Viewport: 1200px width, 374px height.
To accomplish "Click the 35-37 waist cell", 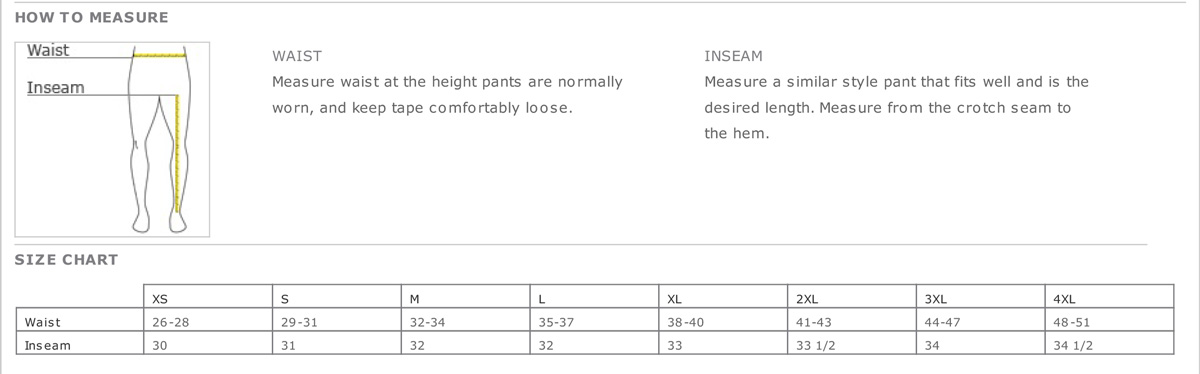I will tap(595, 322).
